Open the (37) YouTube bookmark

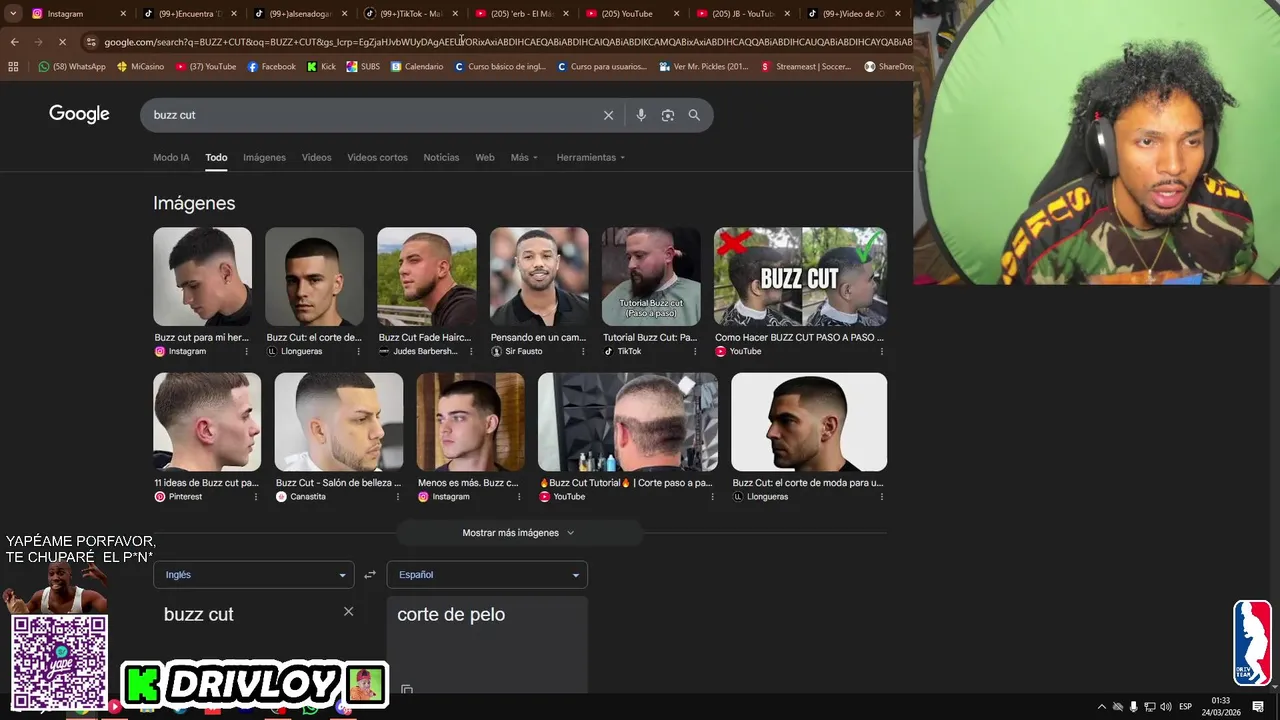[x=206, y=67]
